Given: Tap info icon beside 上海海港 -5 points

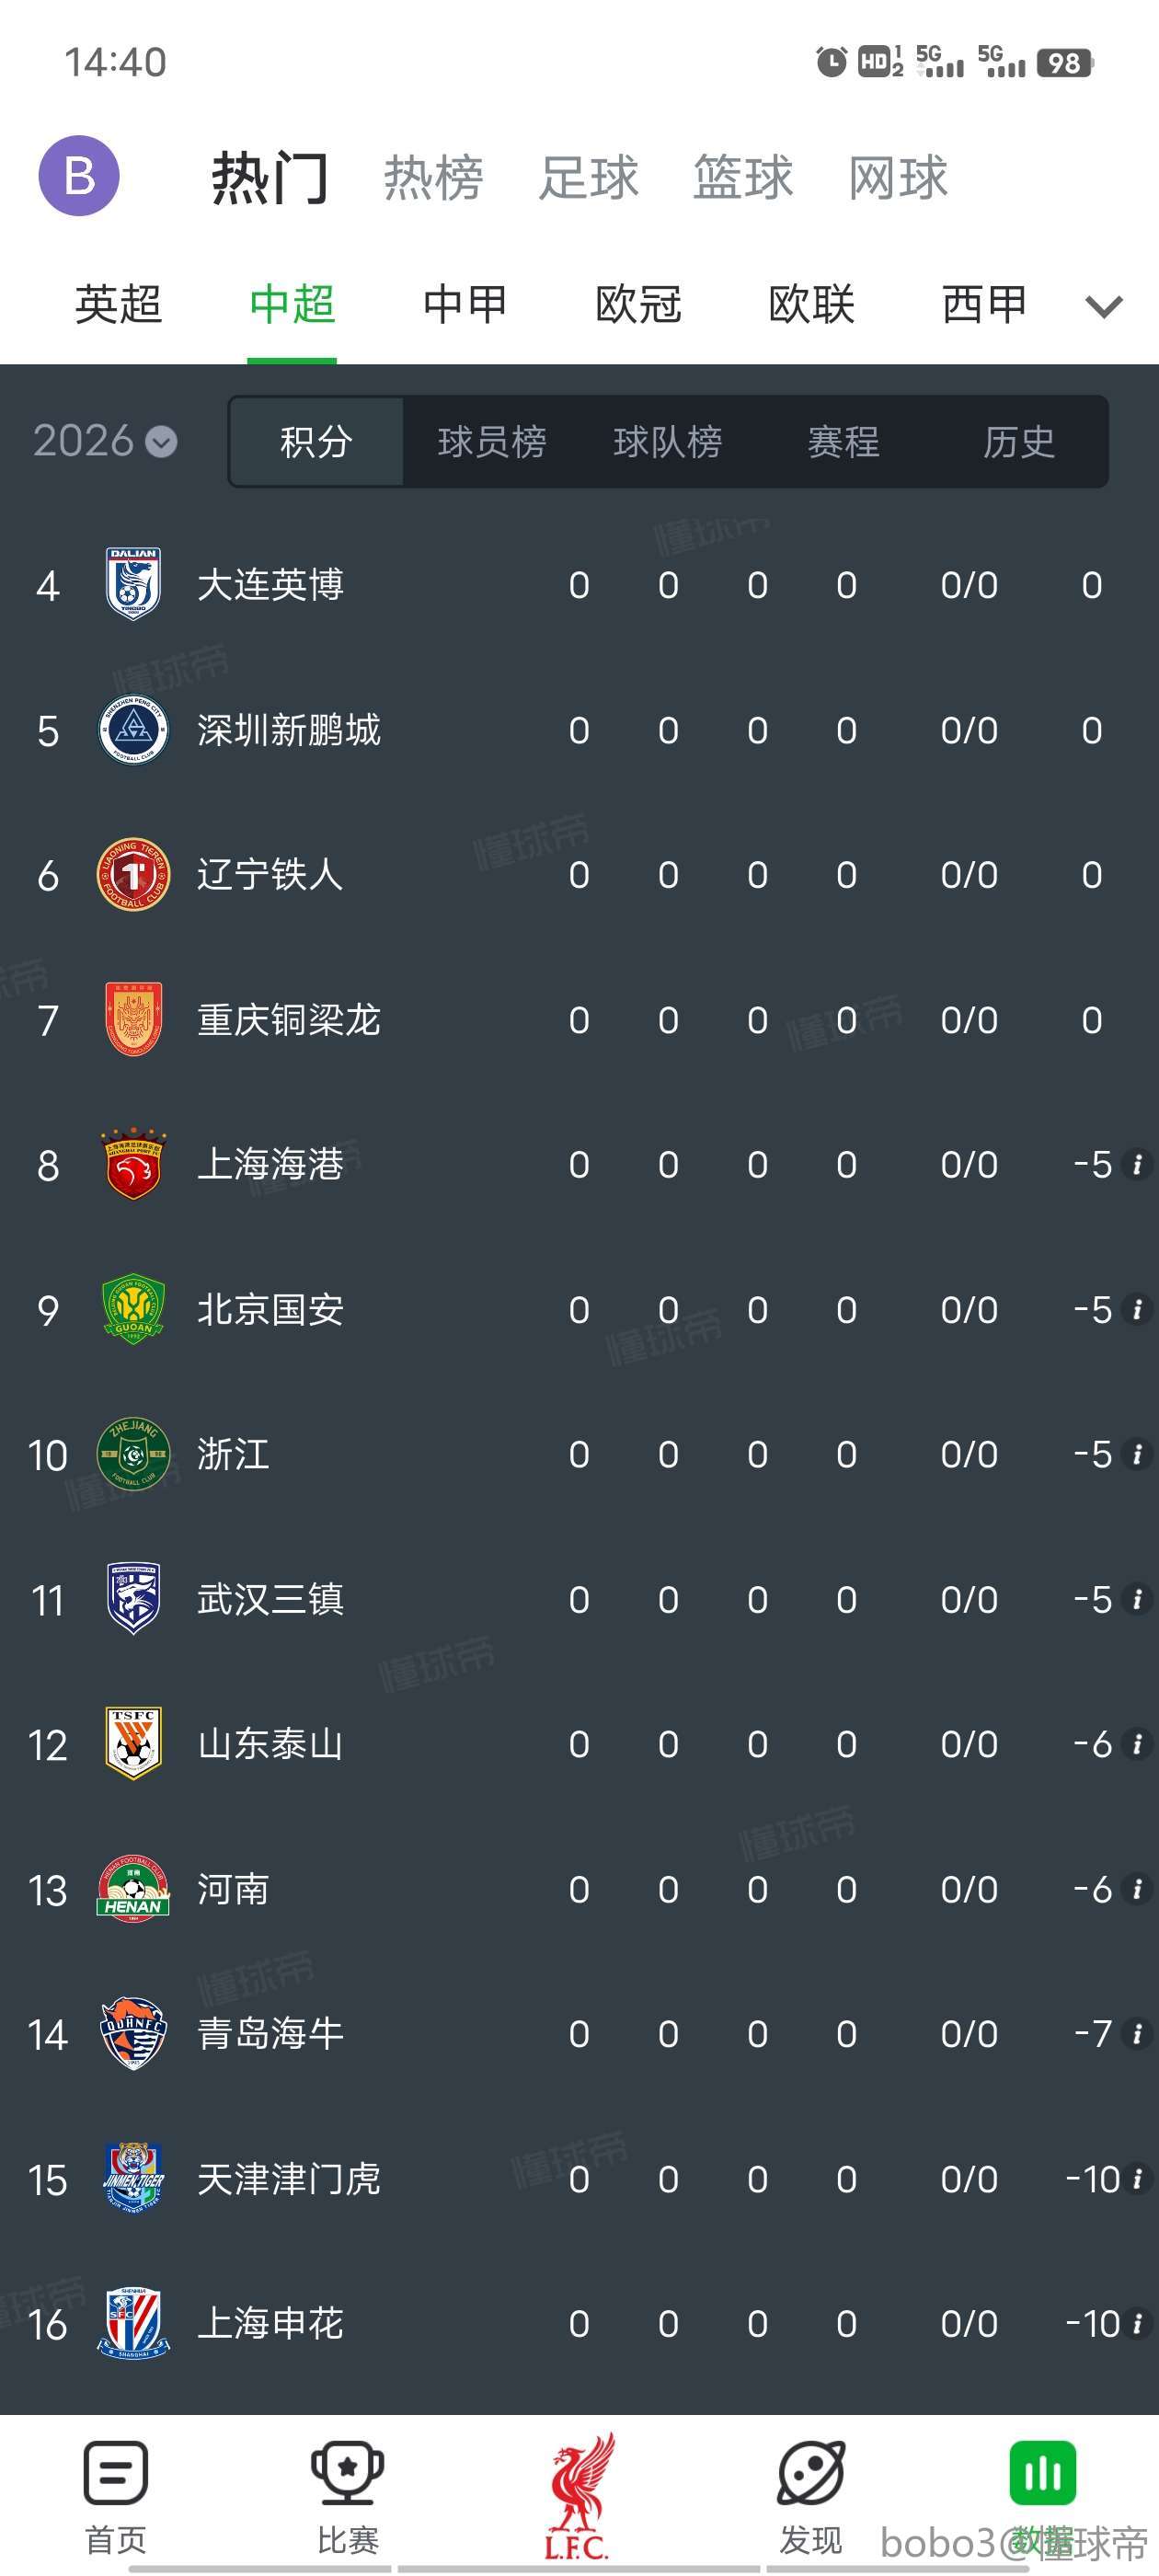Looking at the screenshot, I should pos(1137,1165).
